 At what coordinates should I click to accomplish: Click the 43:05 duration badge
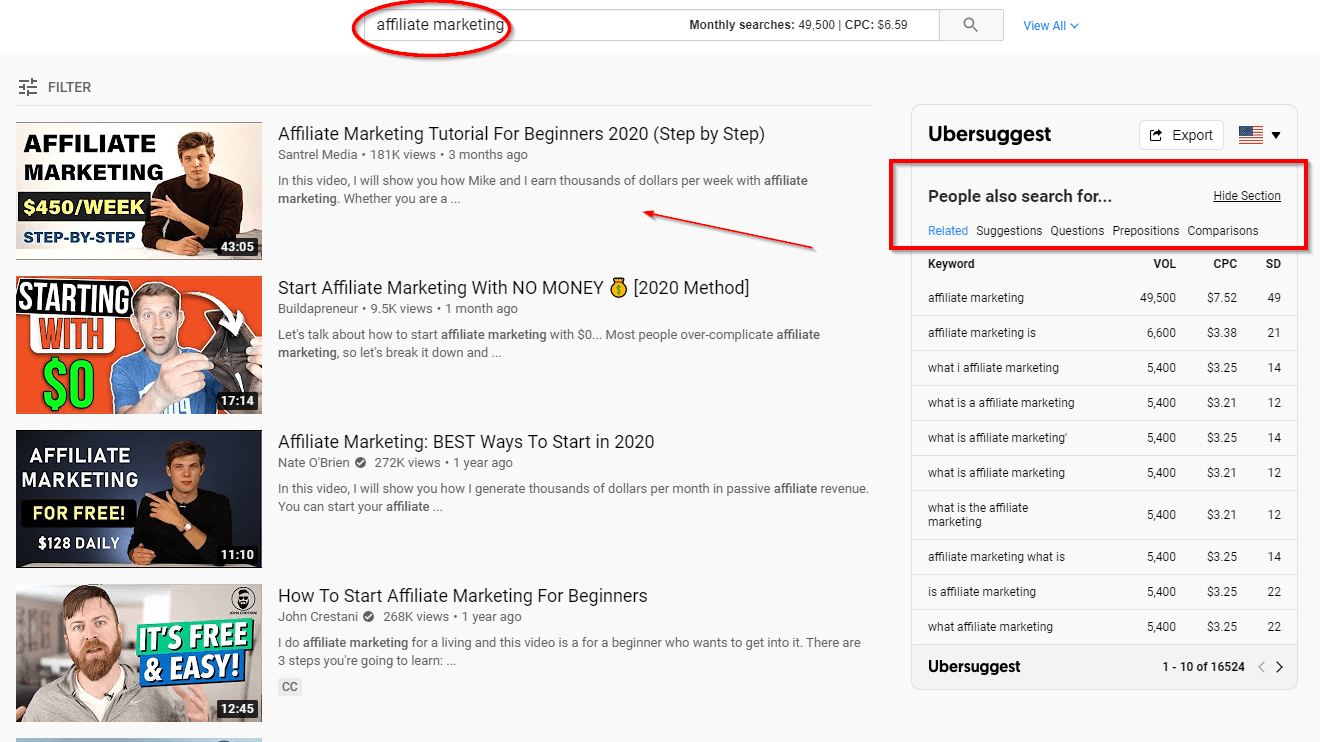click(x=237, y=247)
